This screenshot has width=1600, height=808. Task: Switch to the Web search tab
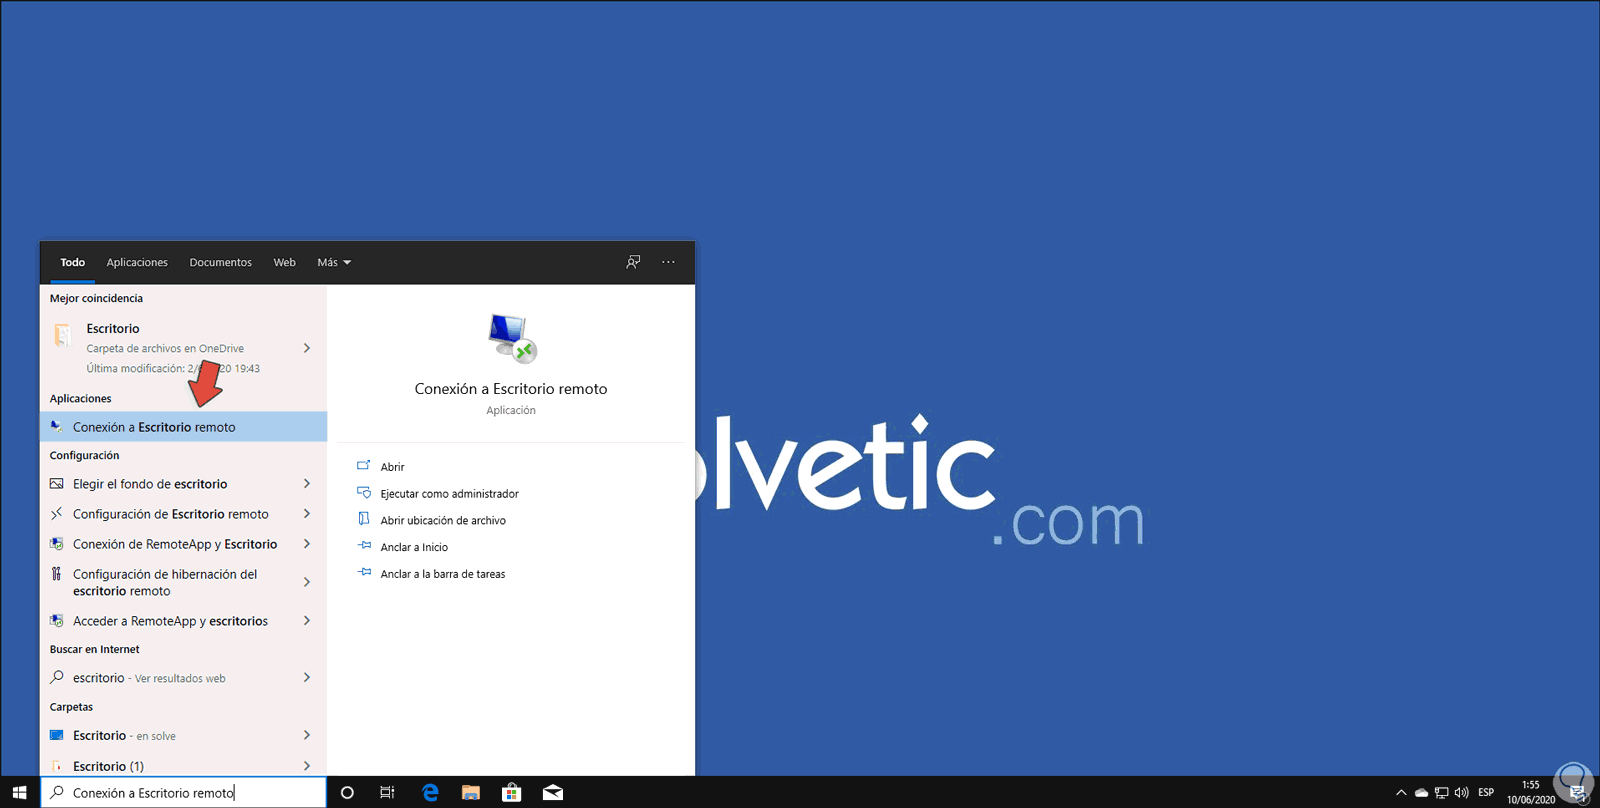point(285,262)
